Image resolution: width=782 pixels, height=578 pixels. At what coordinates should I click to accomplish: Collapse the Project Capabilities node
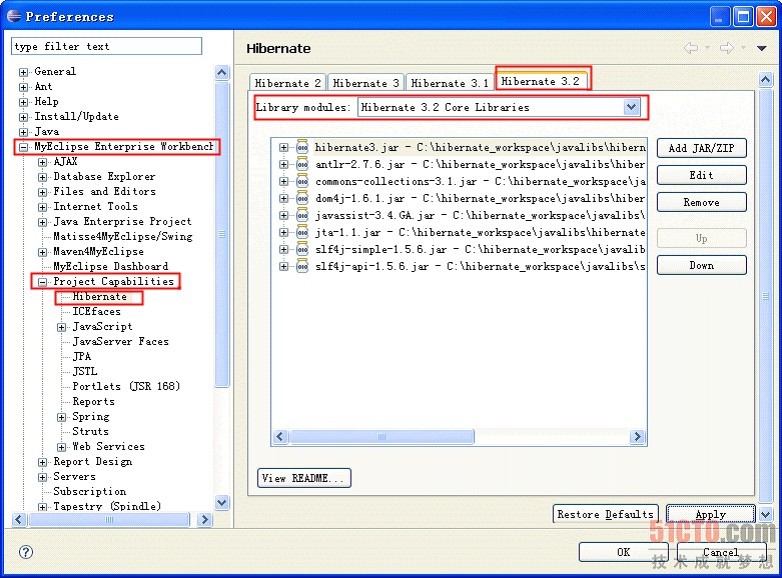point(42,282)
